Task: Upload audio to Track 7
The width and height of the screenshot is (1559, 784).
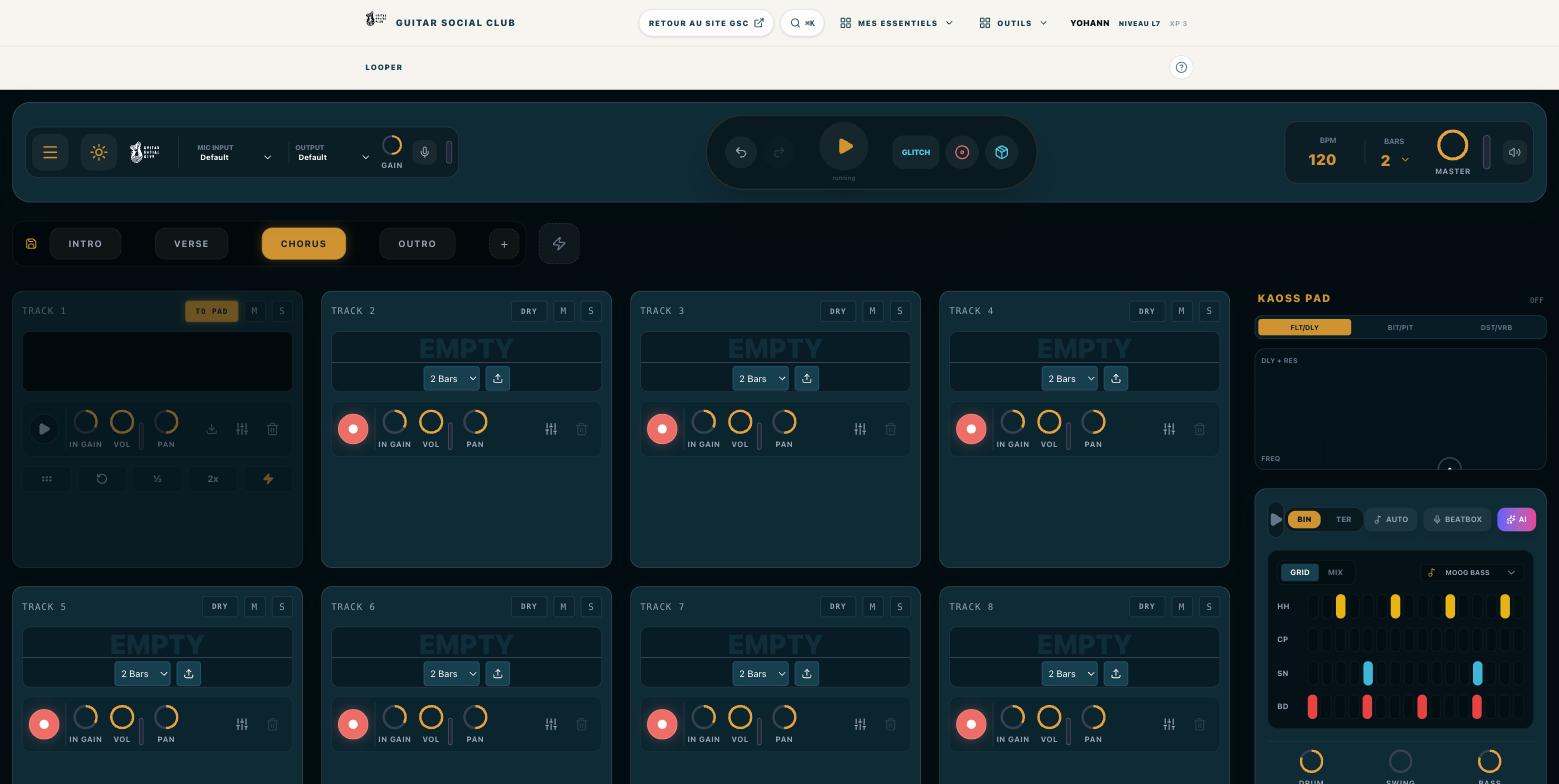Action: (x=807, y=673)
